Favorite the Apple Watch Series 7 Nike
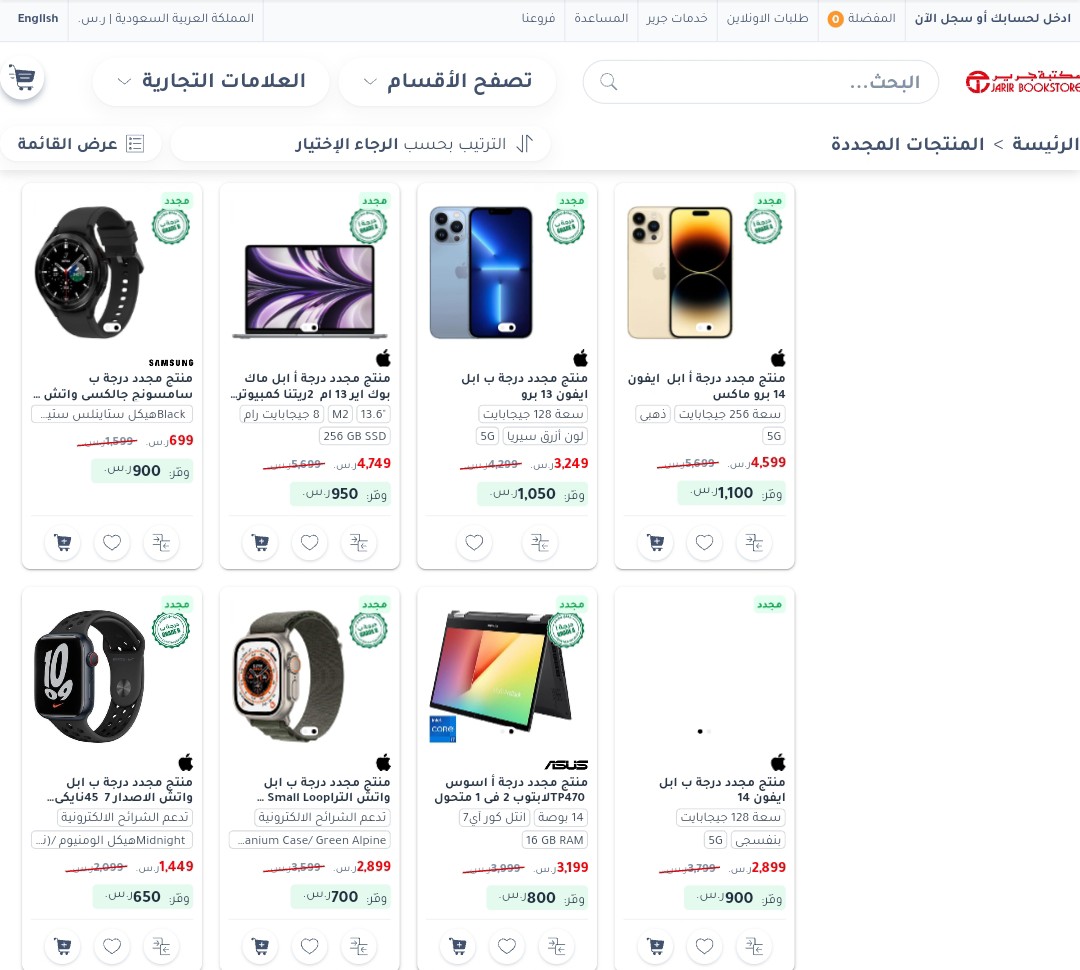The width and height of the screenshot is (1080, 970). pyautogui.click(x=112, y=947)
